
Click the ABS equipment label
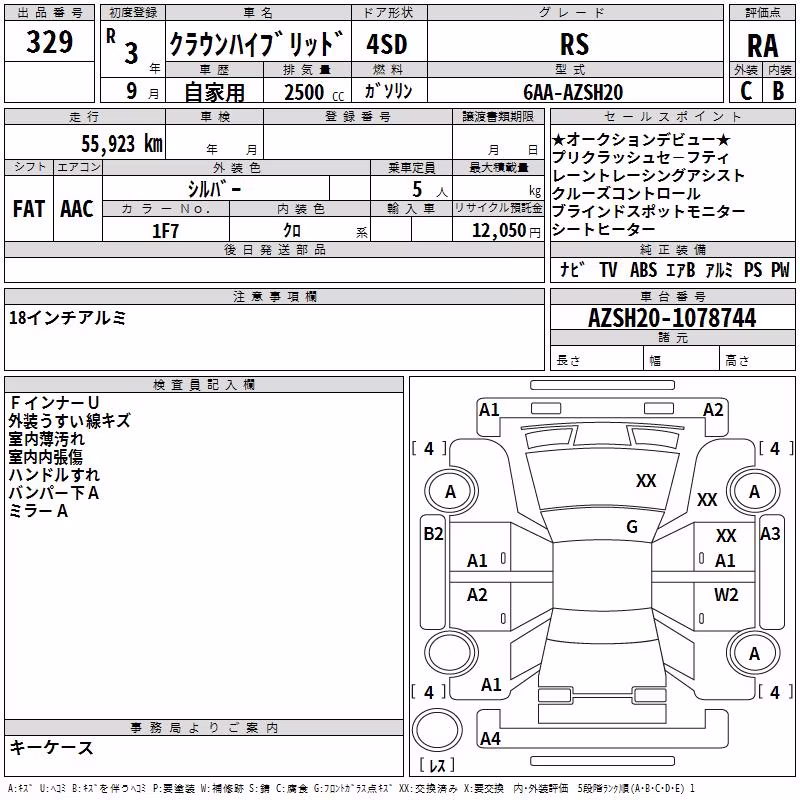point(643,269)
